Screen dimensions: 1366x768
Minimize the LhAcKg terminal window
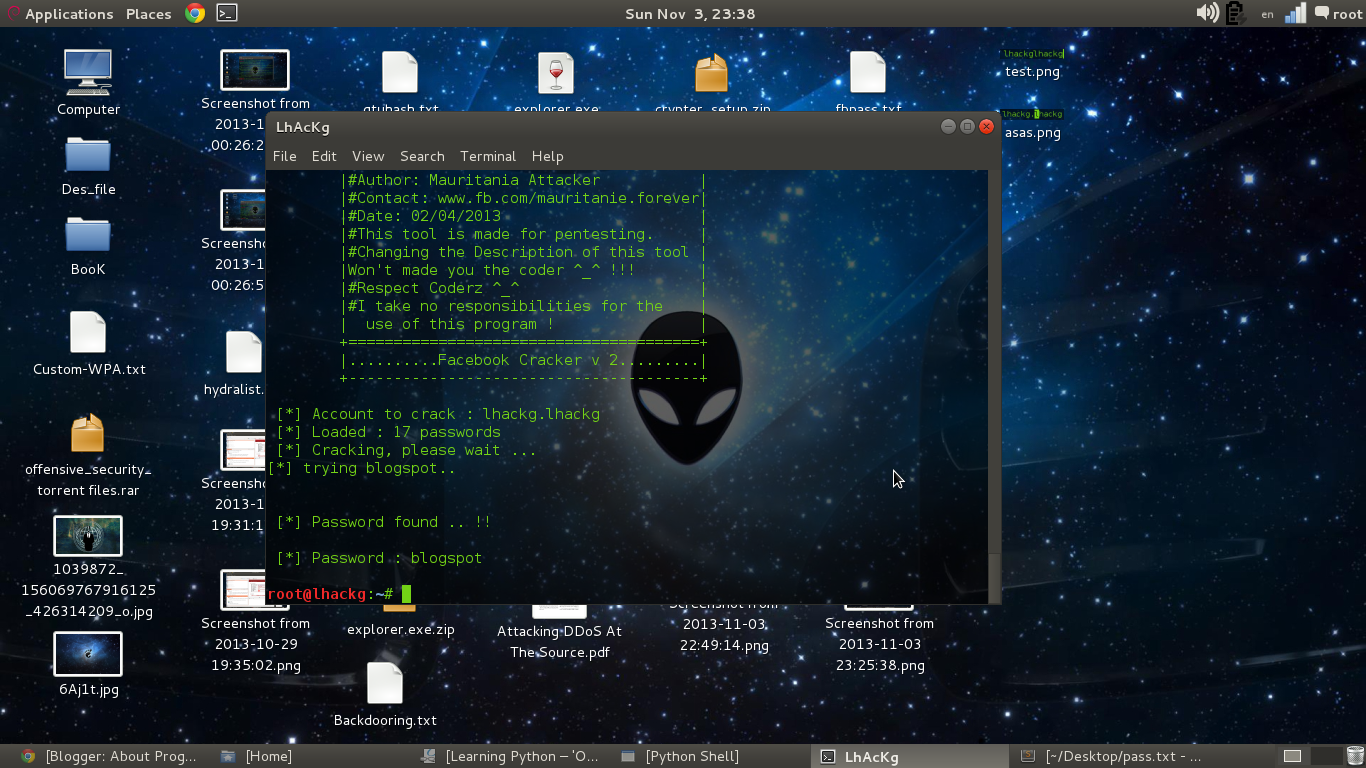coord(948,126)
